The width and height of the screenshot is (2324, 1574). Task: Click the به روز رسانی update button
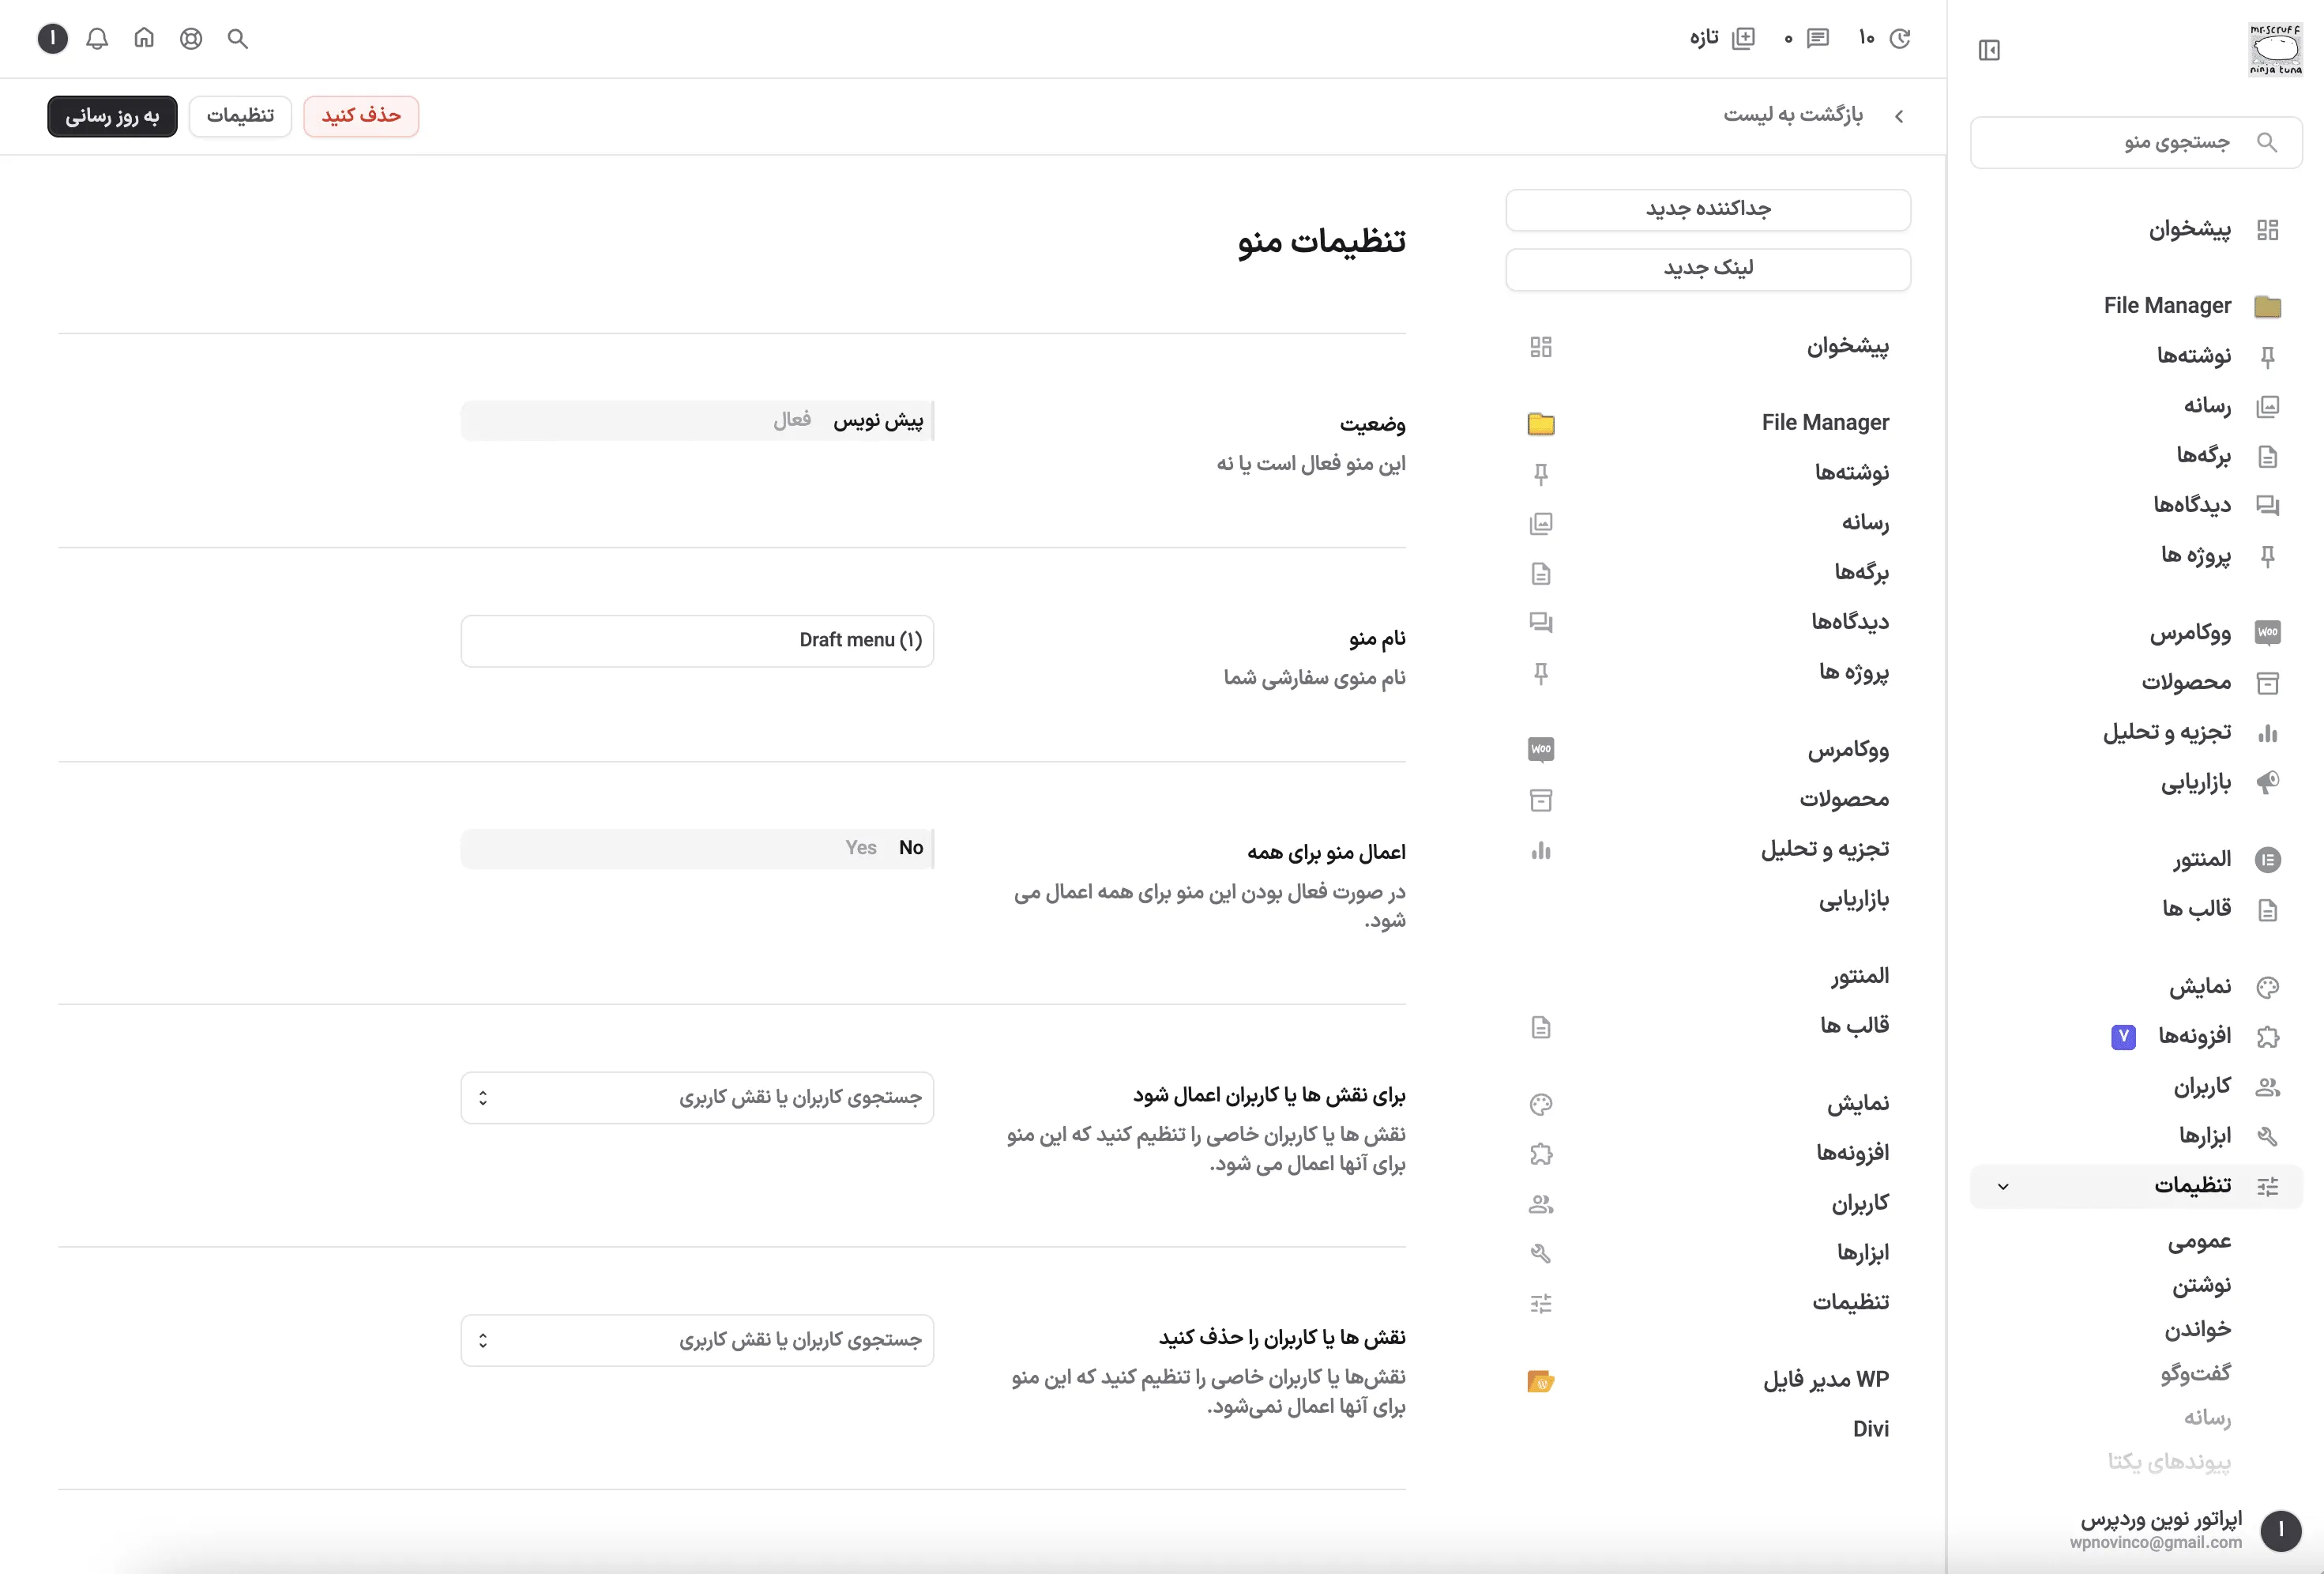112,116
